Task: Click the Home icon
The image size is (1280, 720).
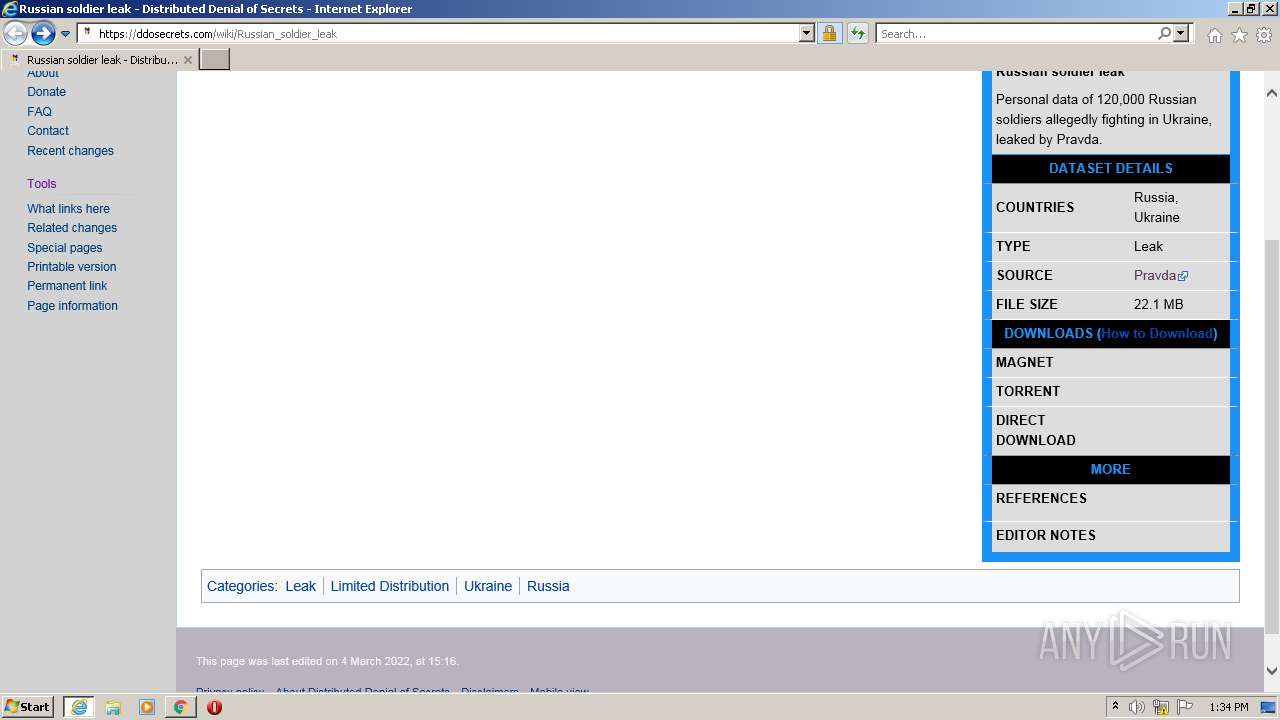Action: [x=1214, y=35]
